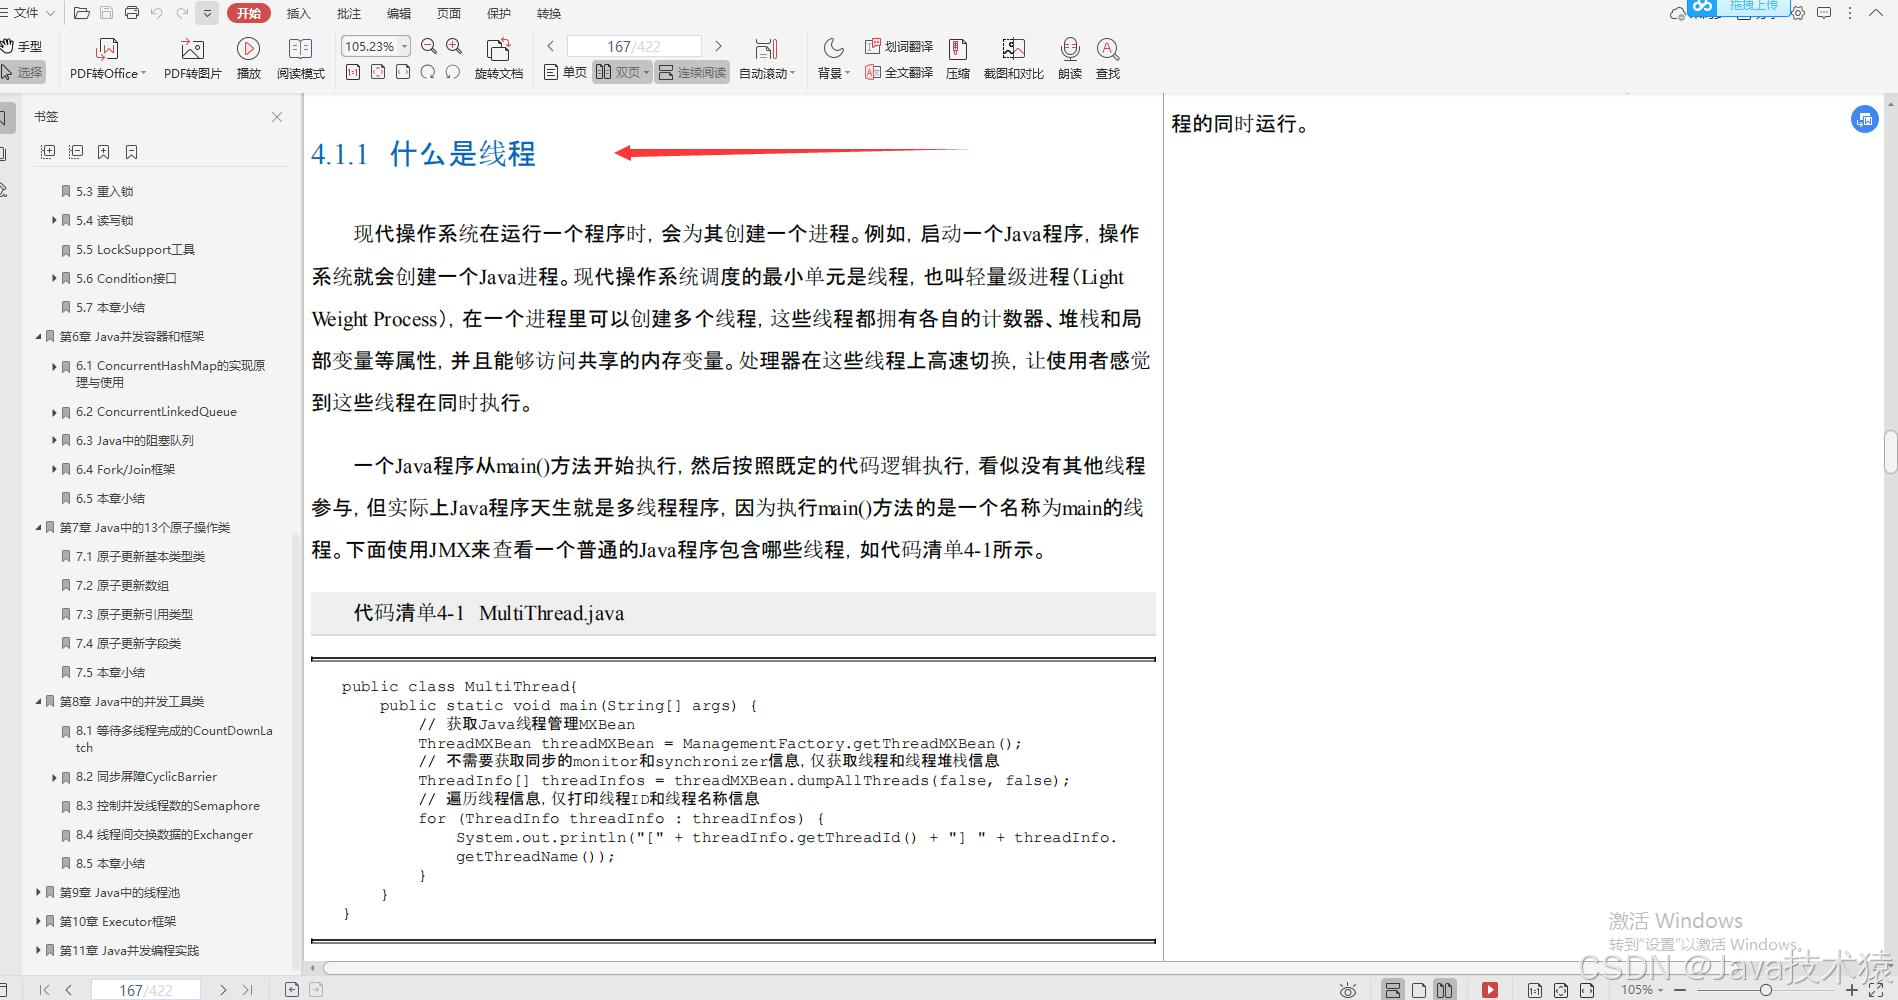Click the fit width icon in ribbon

403,72
